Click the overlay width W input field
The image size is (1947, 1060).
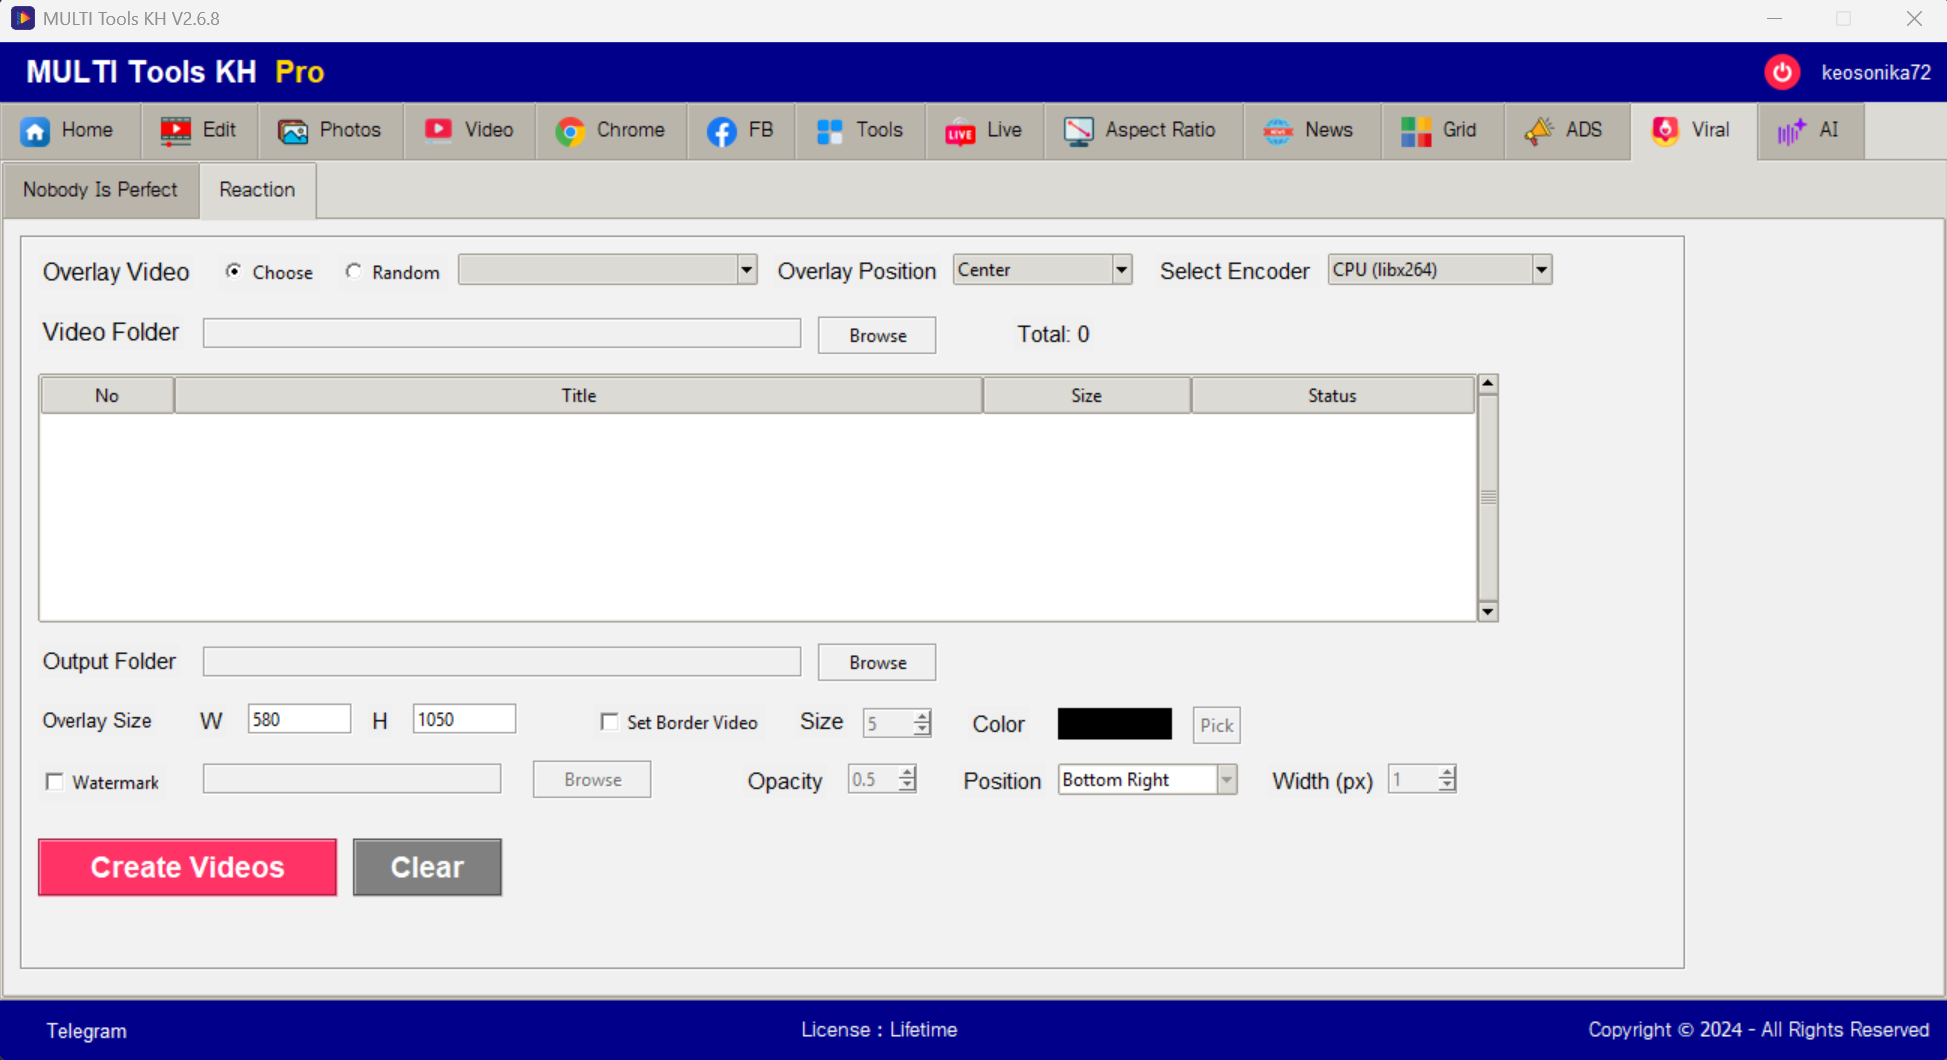298,720
